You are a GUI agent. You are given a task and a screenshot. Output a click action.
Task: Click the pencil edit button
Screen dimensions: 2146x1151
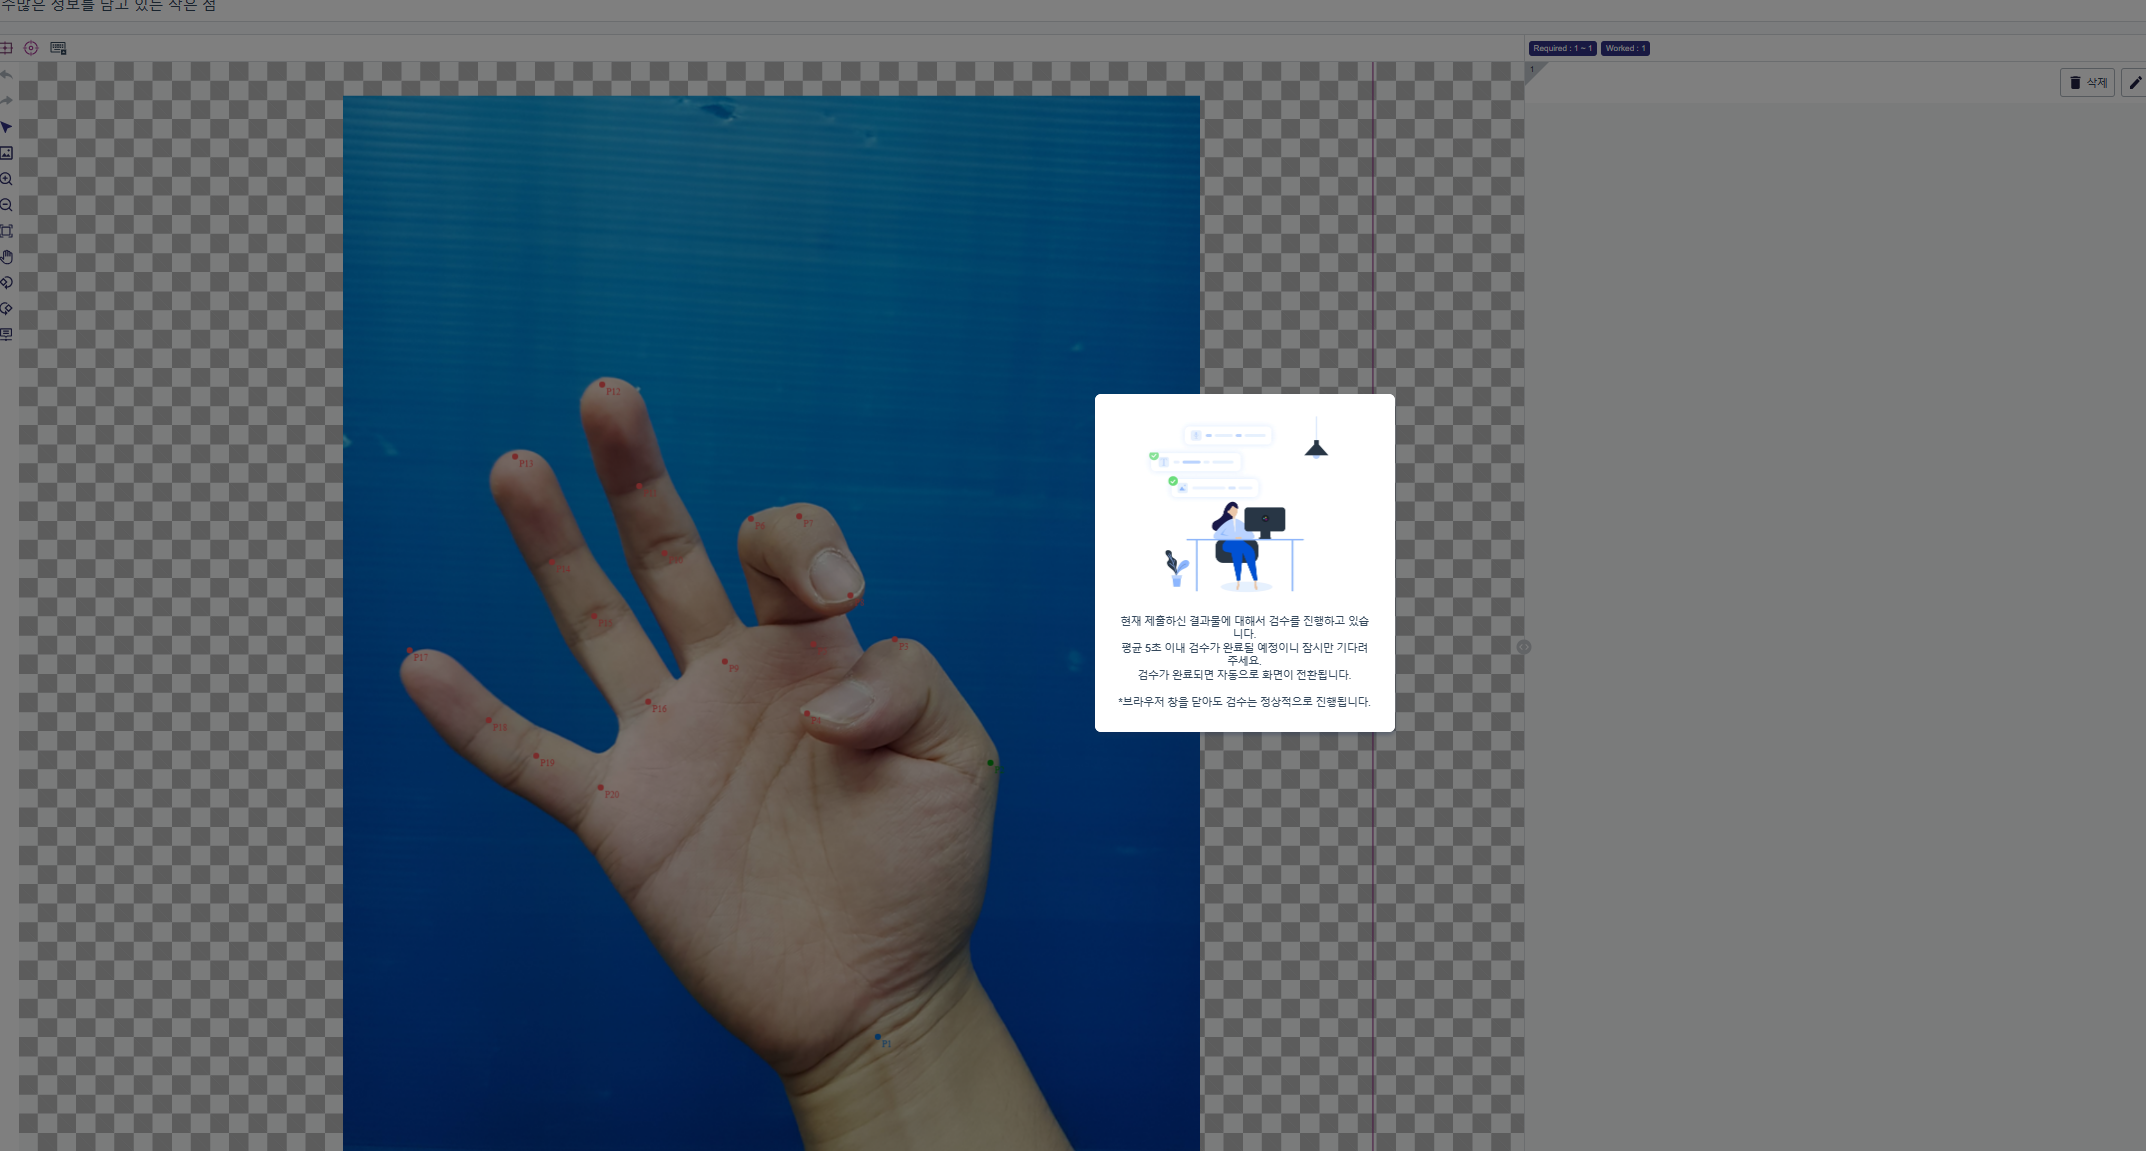click(x=2135, y=83)
